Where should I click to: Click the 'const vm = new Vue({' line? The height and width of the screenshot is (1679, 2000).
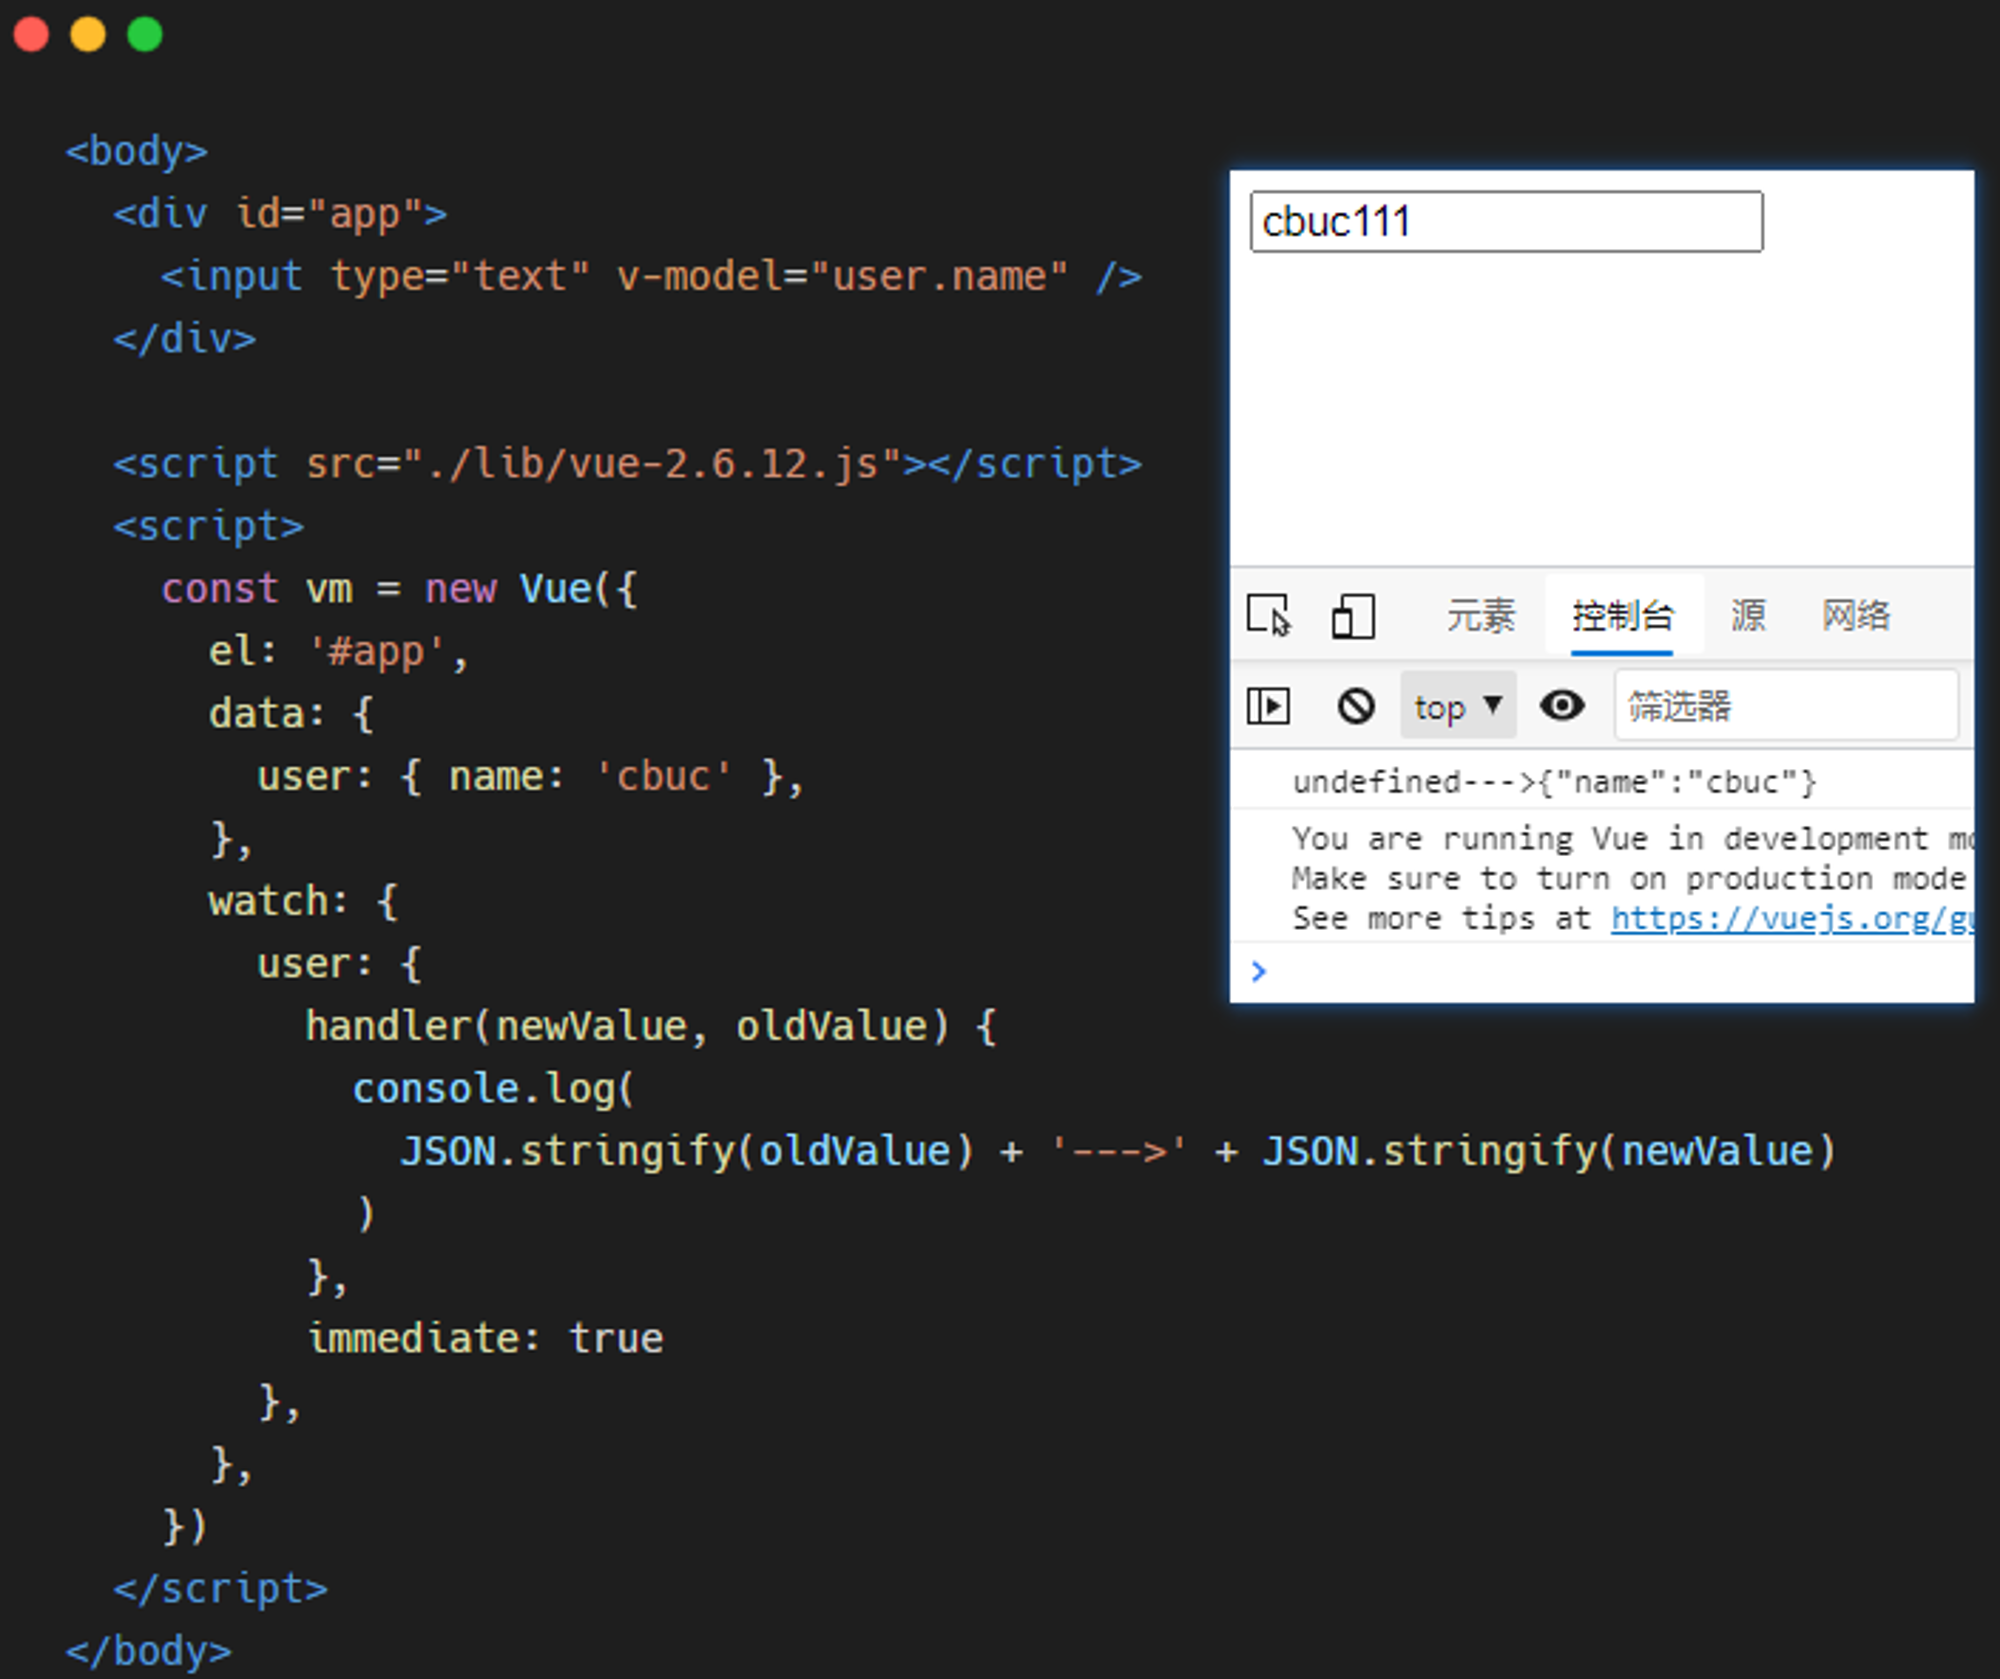399,589
